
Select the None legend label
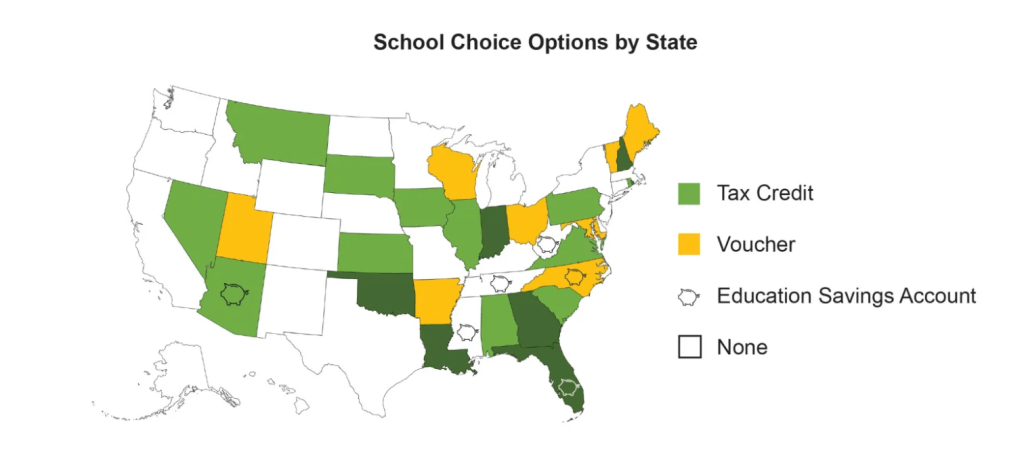(742, 348)
